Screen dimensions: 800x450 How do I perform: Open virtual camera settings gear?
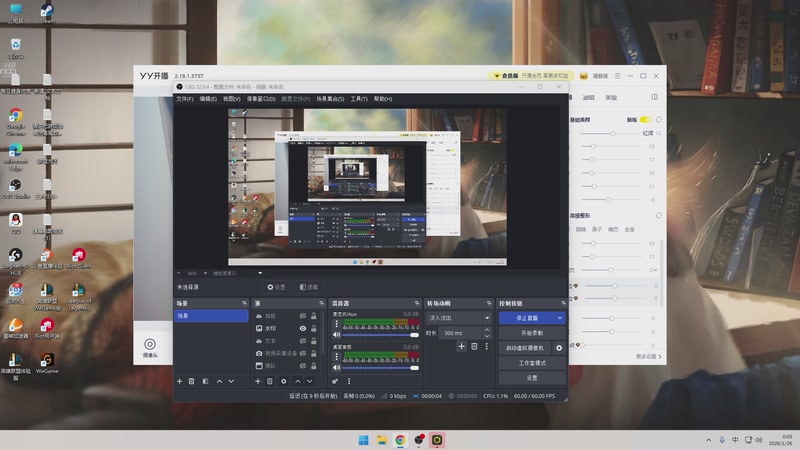pos(559,348)
